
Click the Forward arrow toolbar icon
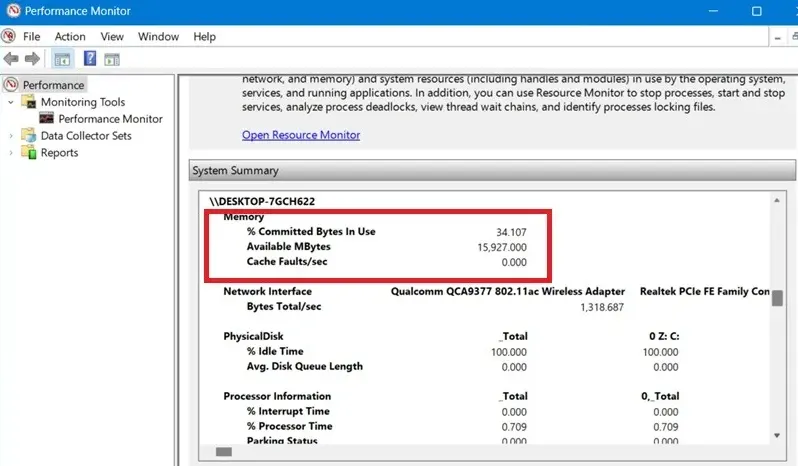[32, 60]
